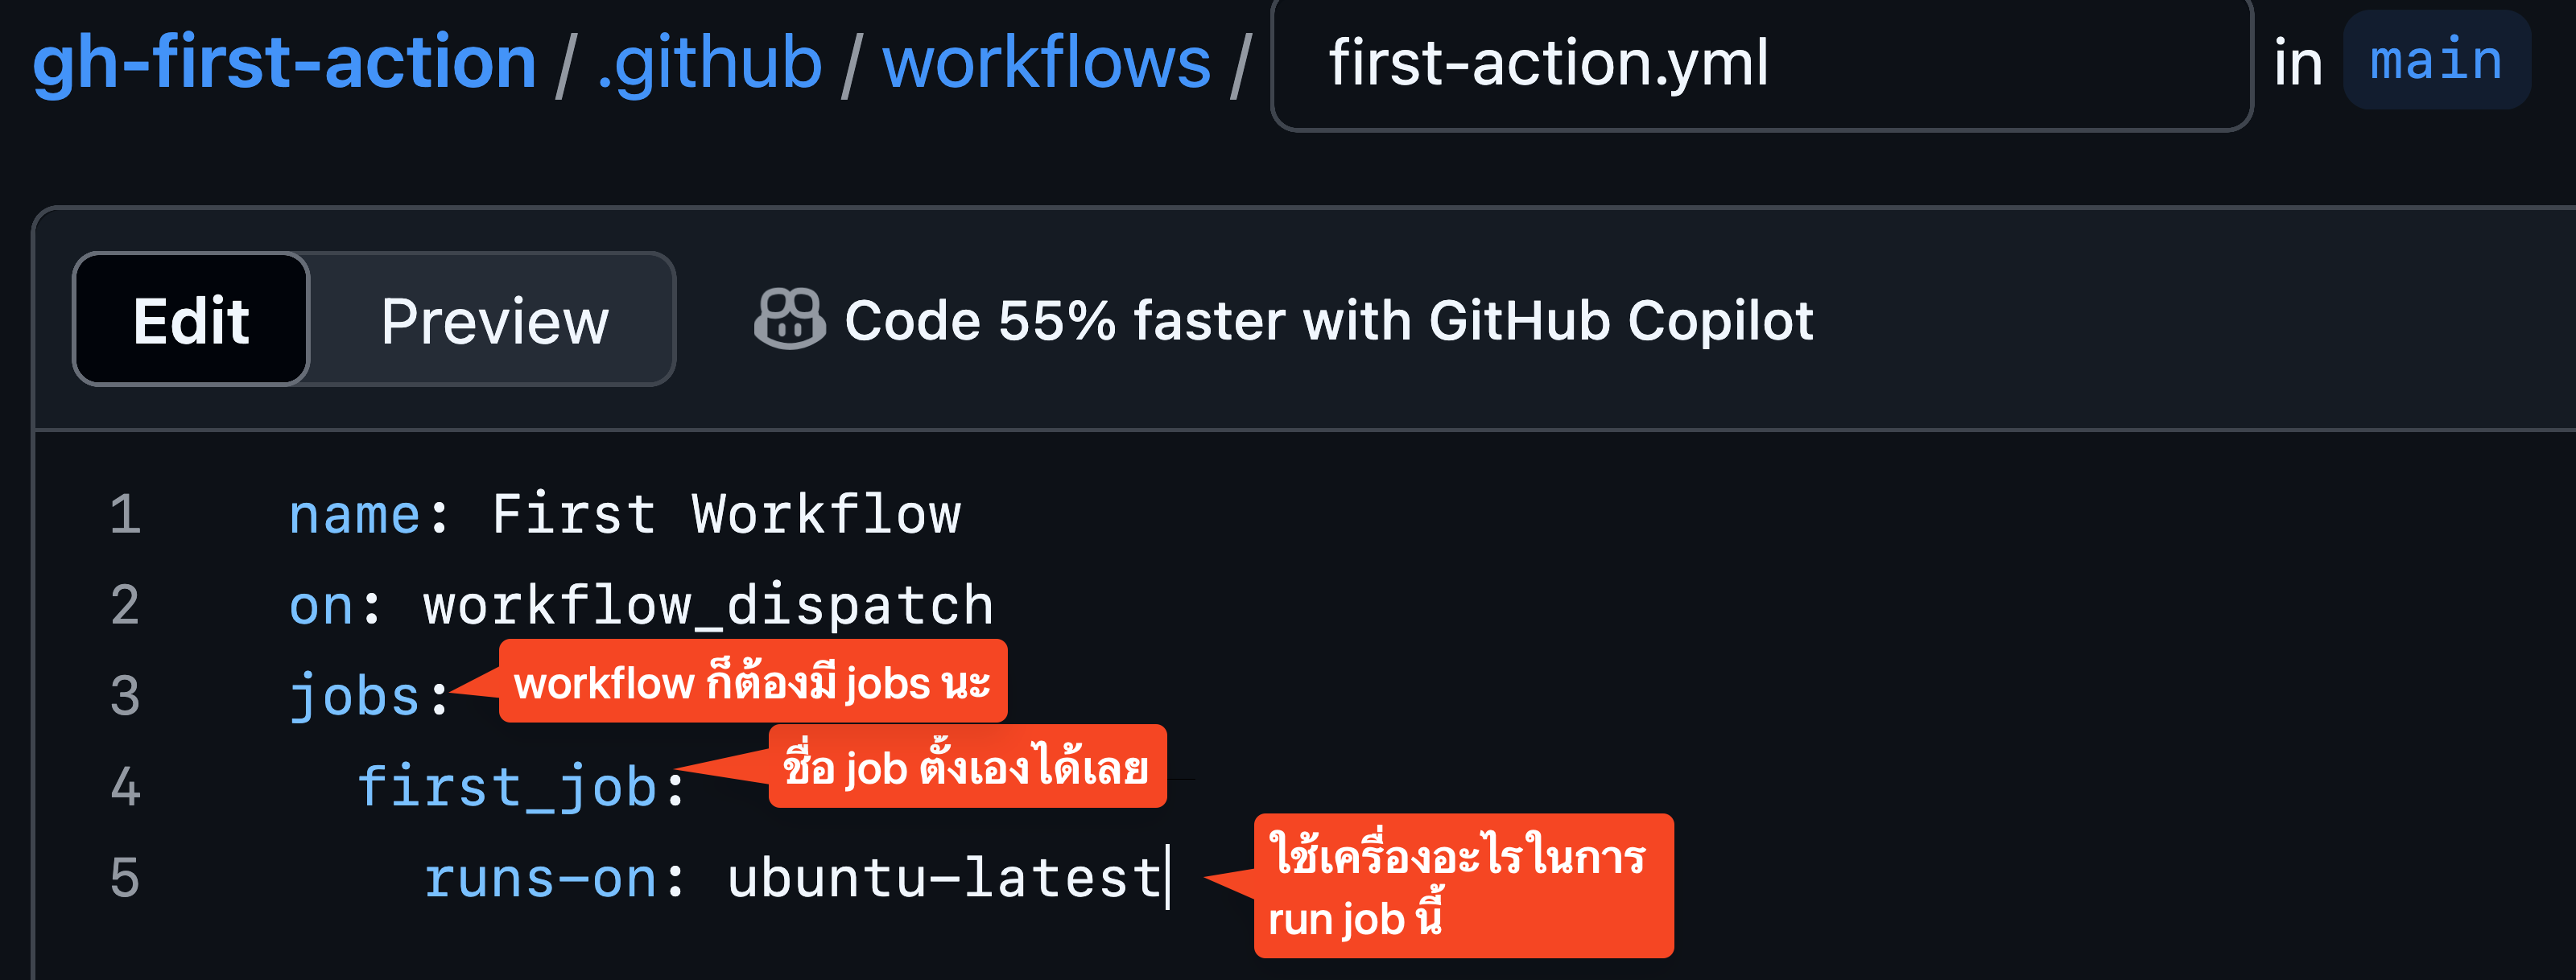
Task: Click the main branch label
Action: (x=2436, y=60)
